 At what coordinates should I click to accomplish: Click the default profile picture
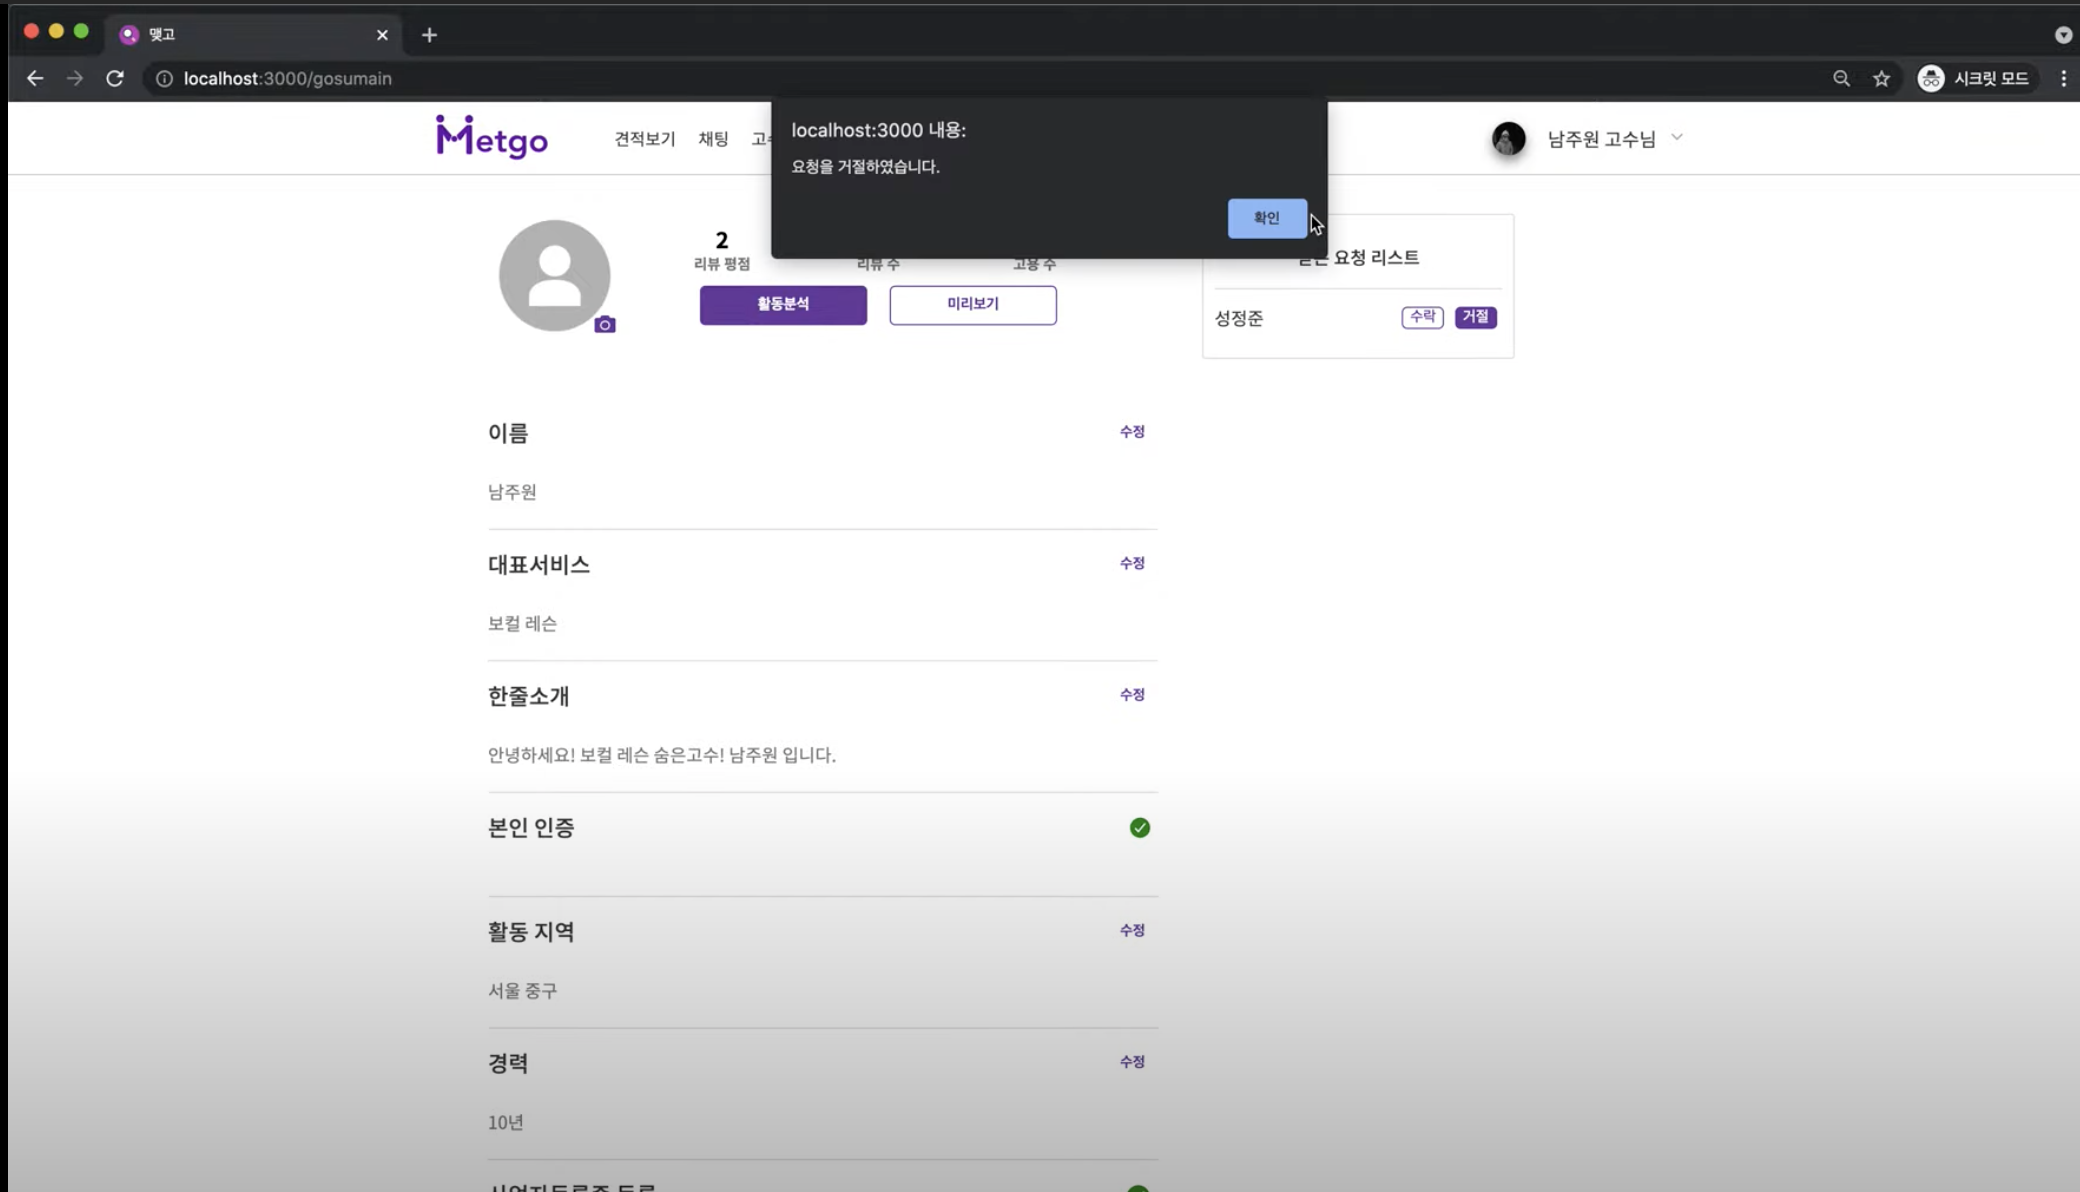[554, 275]
